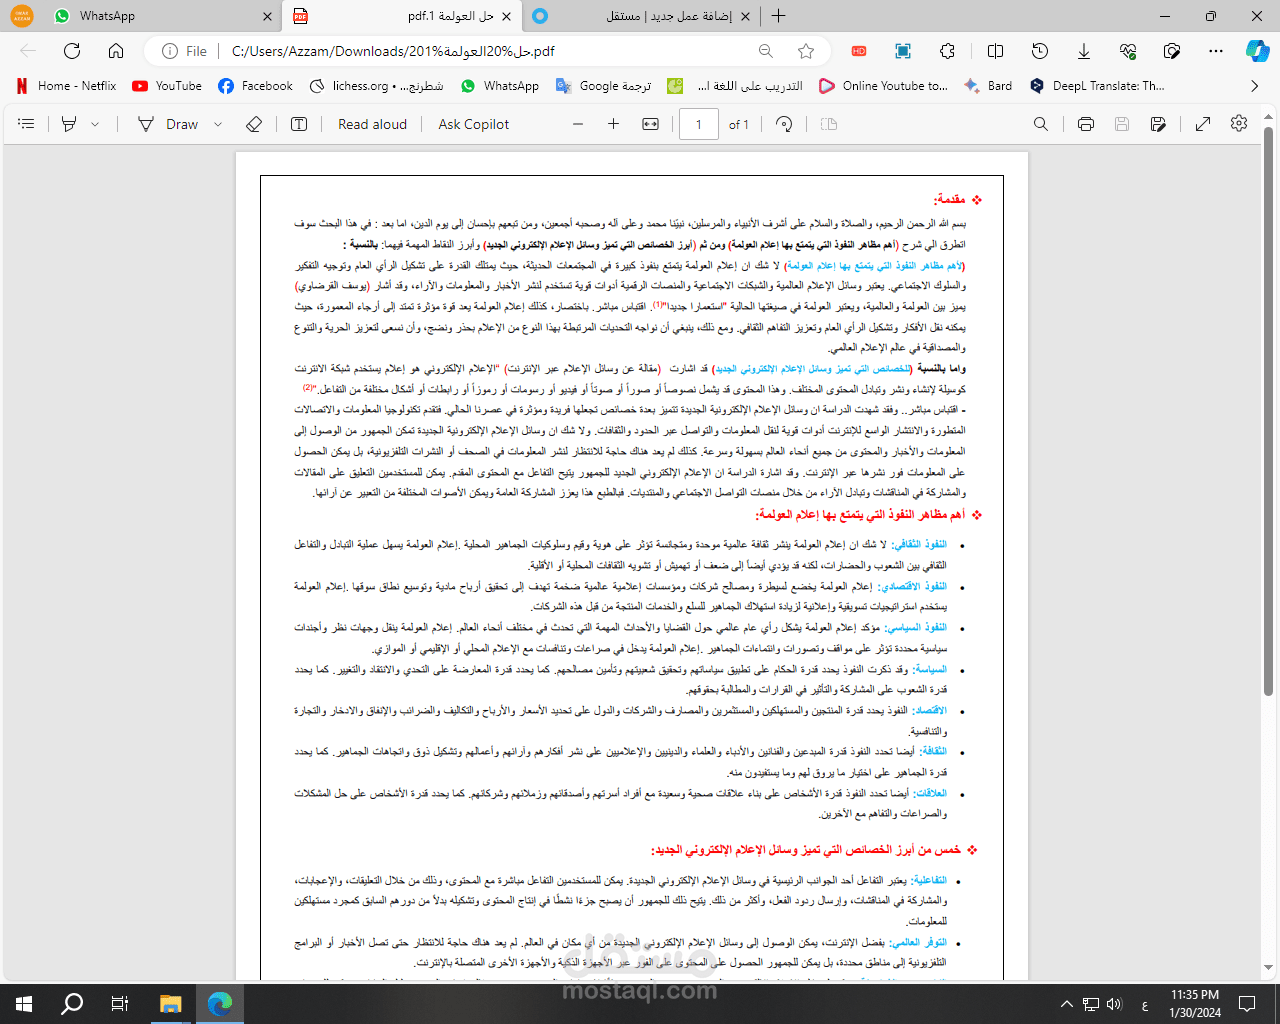Click the page number input field
Image resolution: width=1280 pixels, height=1024 pixels.
[x=699, y=124]
